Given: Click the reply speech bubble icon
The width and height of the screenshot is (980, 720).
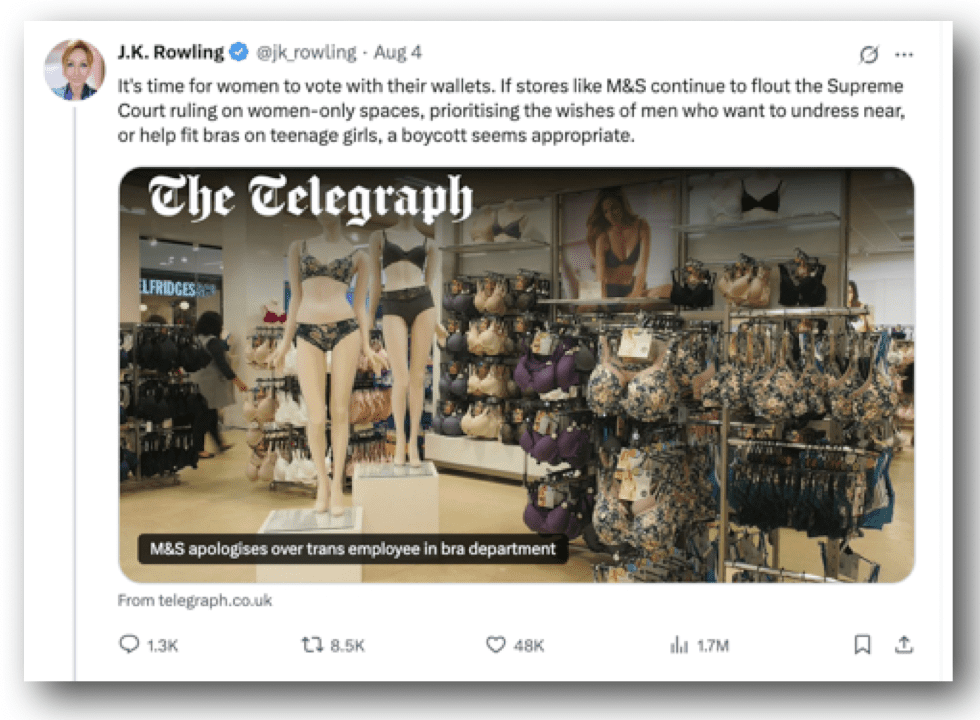Looking at the screenshot, I should [129, 644].
